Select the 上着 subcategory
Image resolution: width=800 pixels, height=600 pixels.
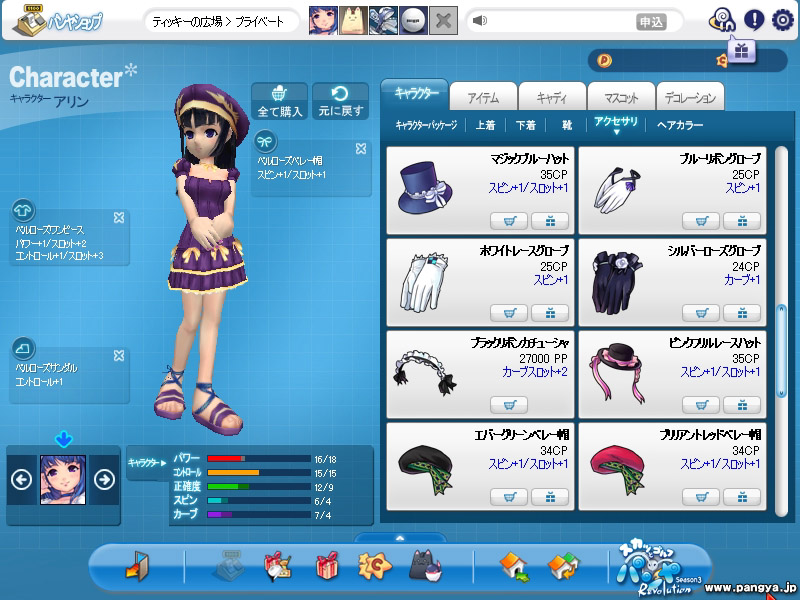(x=485, y=125)
